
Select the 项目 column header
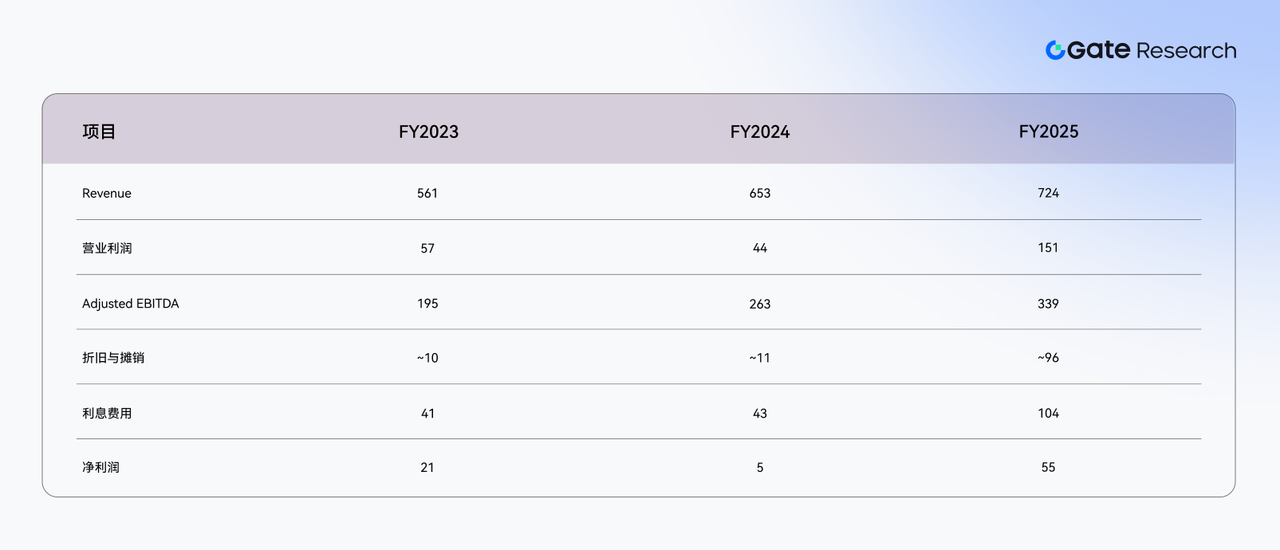[99, 131]
